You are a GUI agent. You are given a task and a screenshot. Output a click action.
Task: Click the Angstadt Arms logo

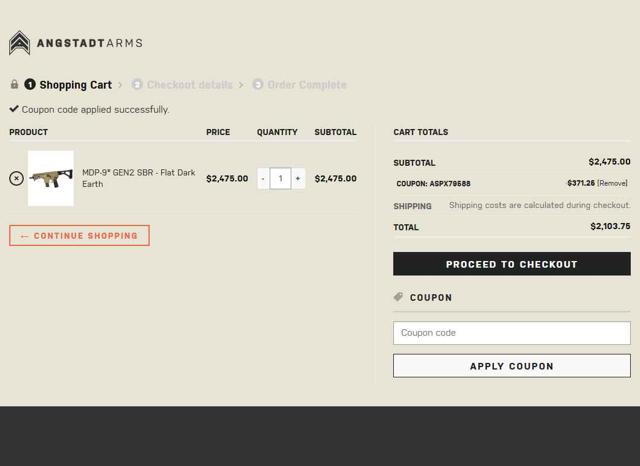pos(76,43)
